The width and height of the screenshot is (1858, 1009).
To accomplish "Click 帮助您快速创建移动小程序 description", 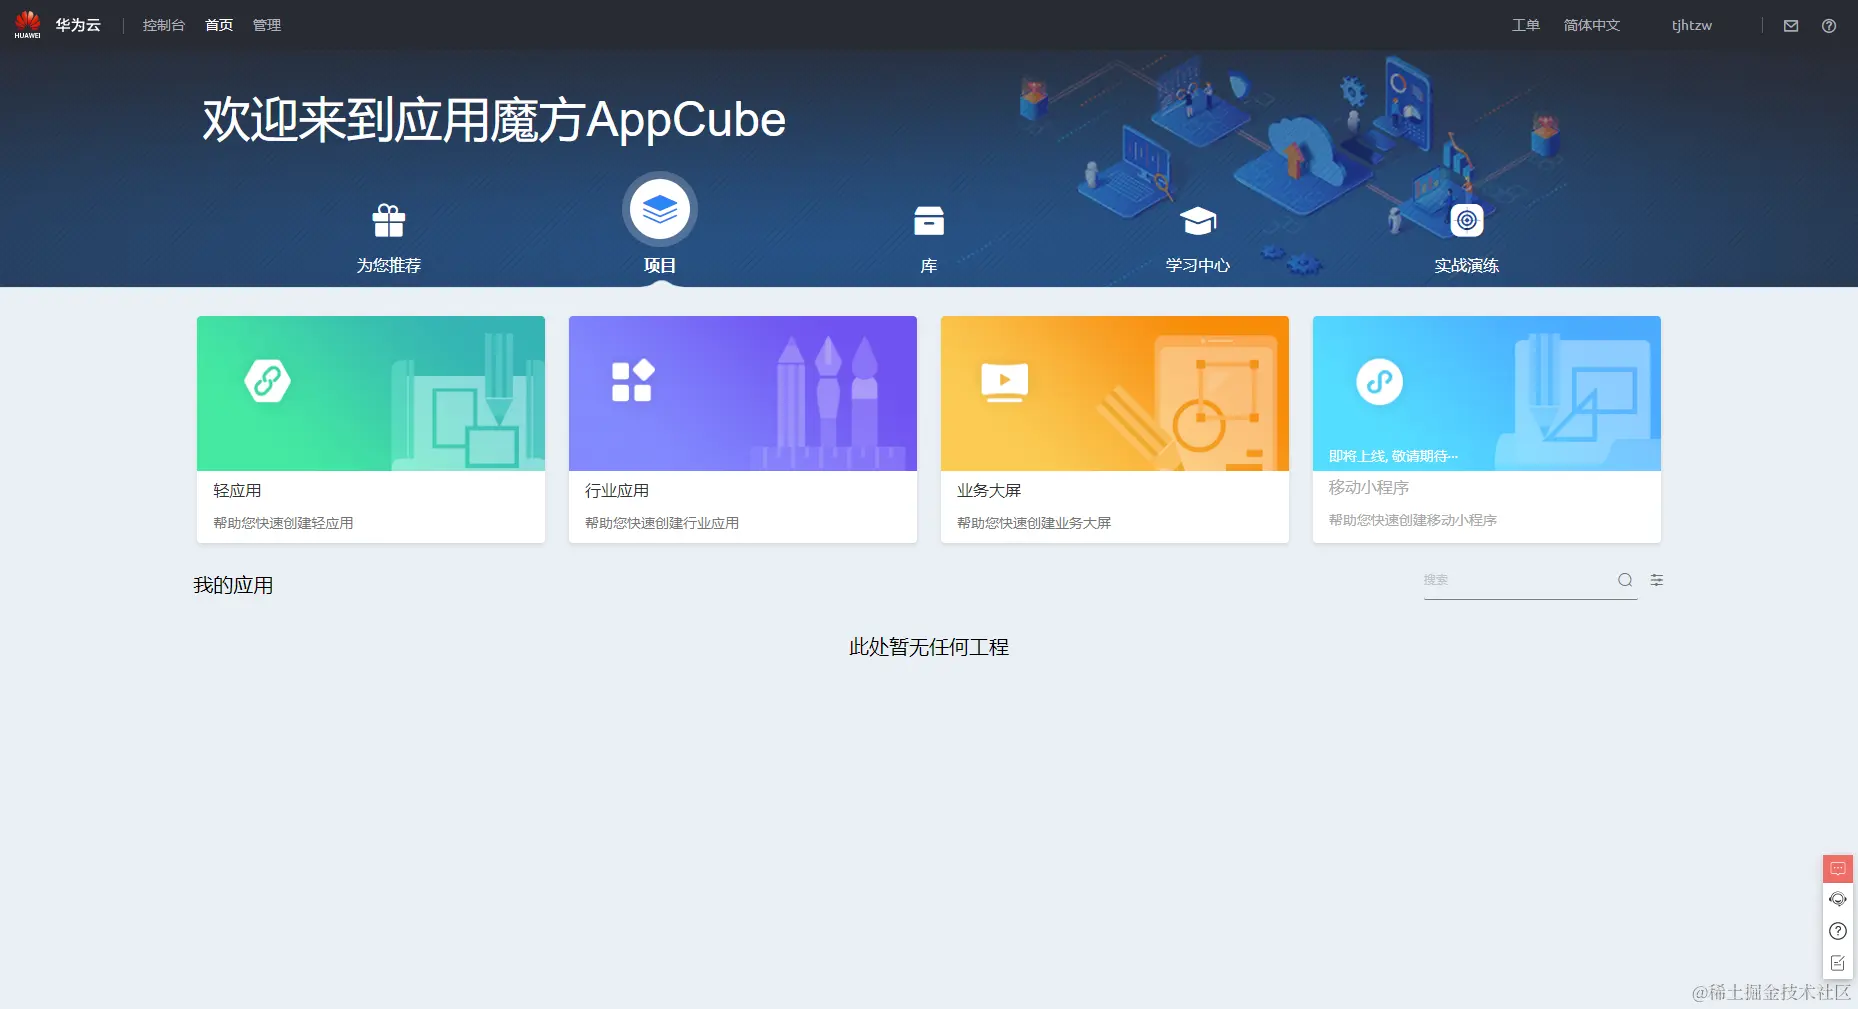I will pyautogui.click(x=1413, y=520).
